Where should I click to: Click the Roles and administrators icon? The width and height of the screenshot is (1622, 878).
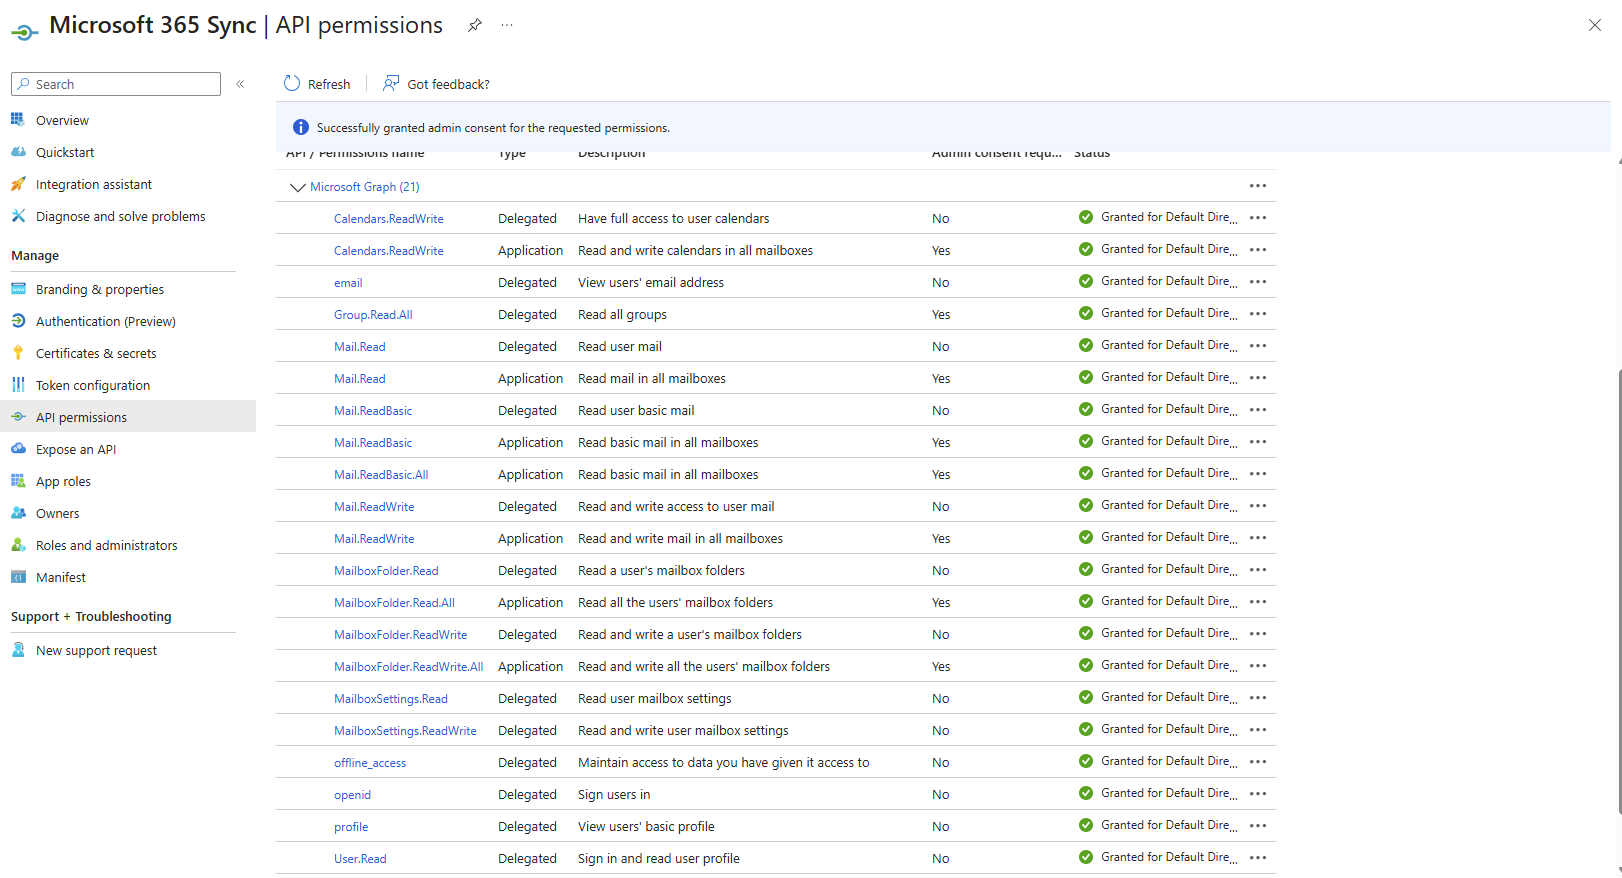click(x=18, y=545)
